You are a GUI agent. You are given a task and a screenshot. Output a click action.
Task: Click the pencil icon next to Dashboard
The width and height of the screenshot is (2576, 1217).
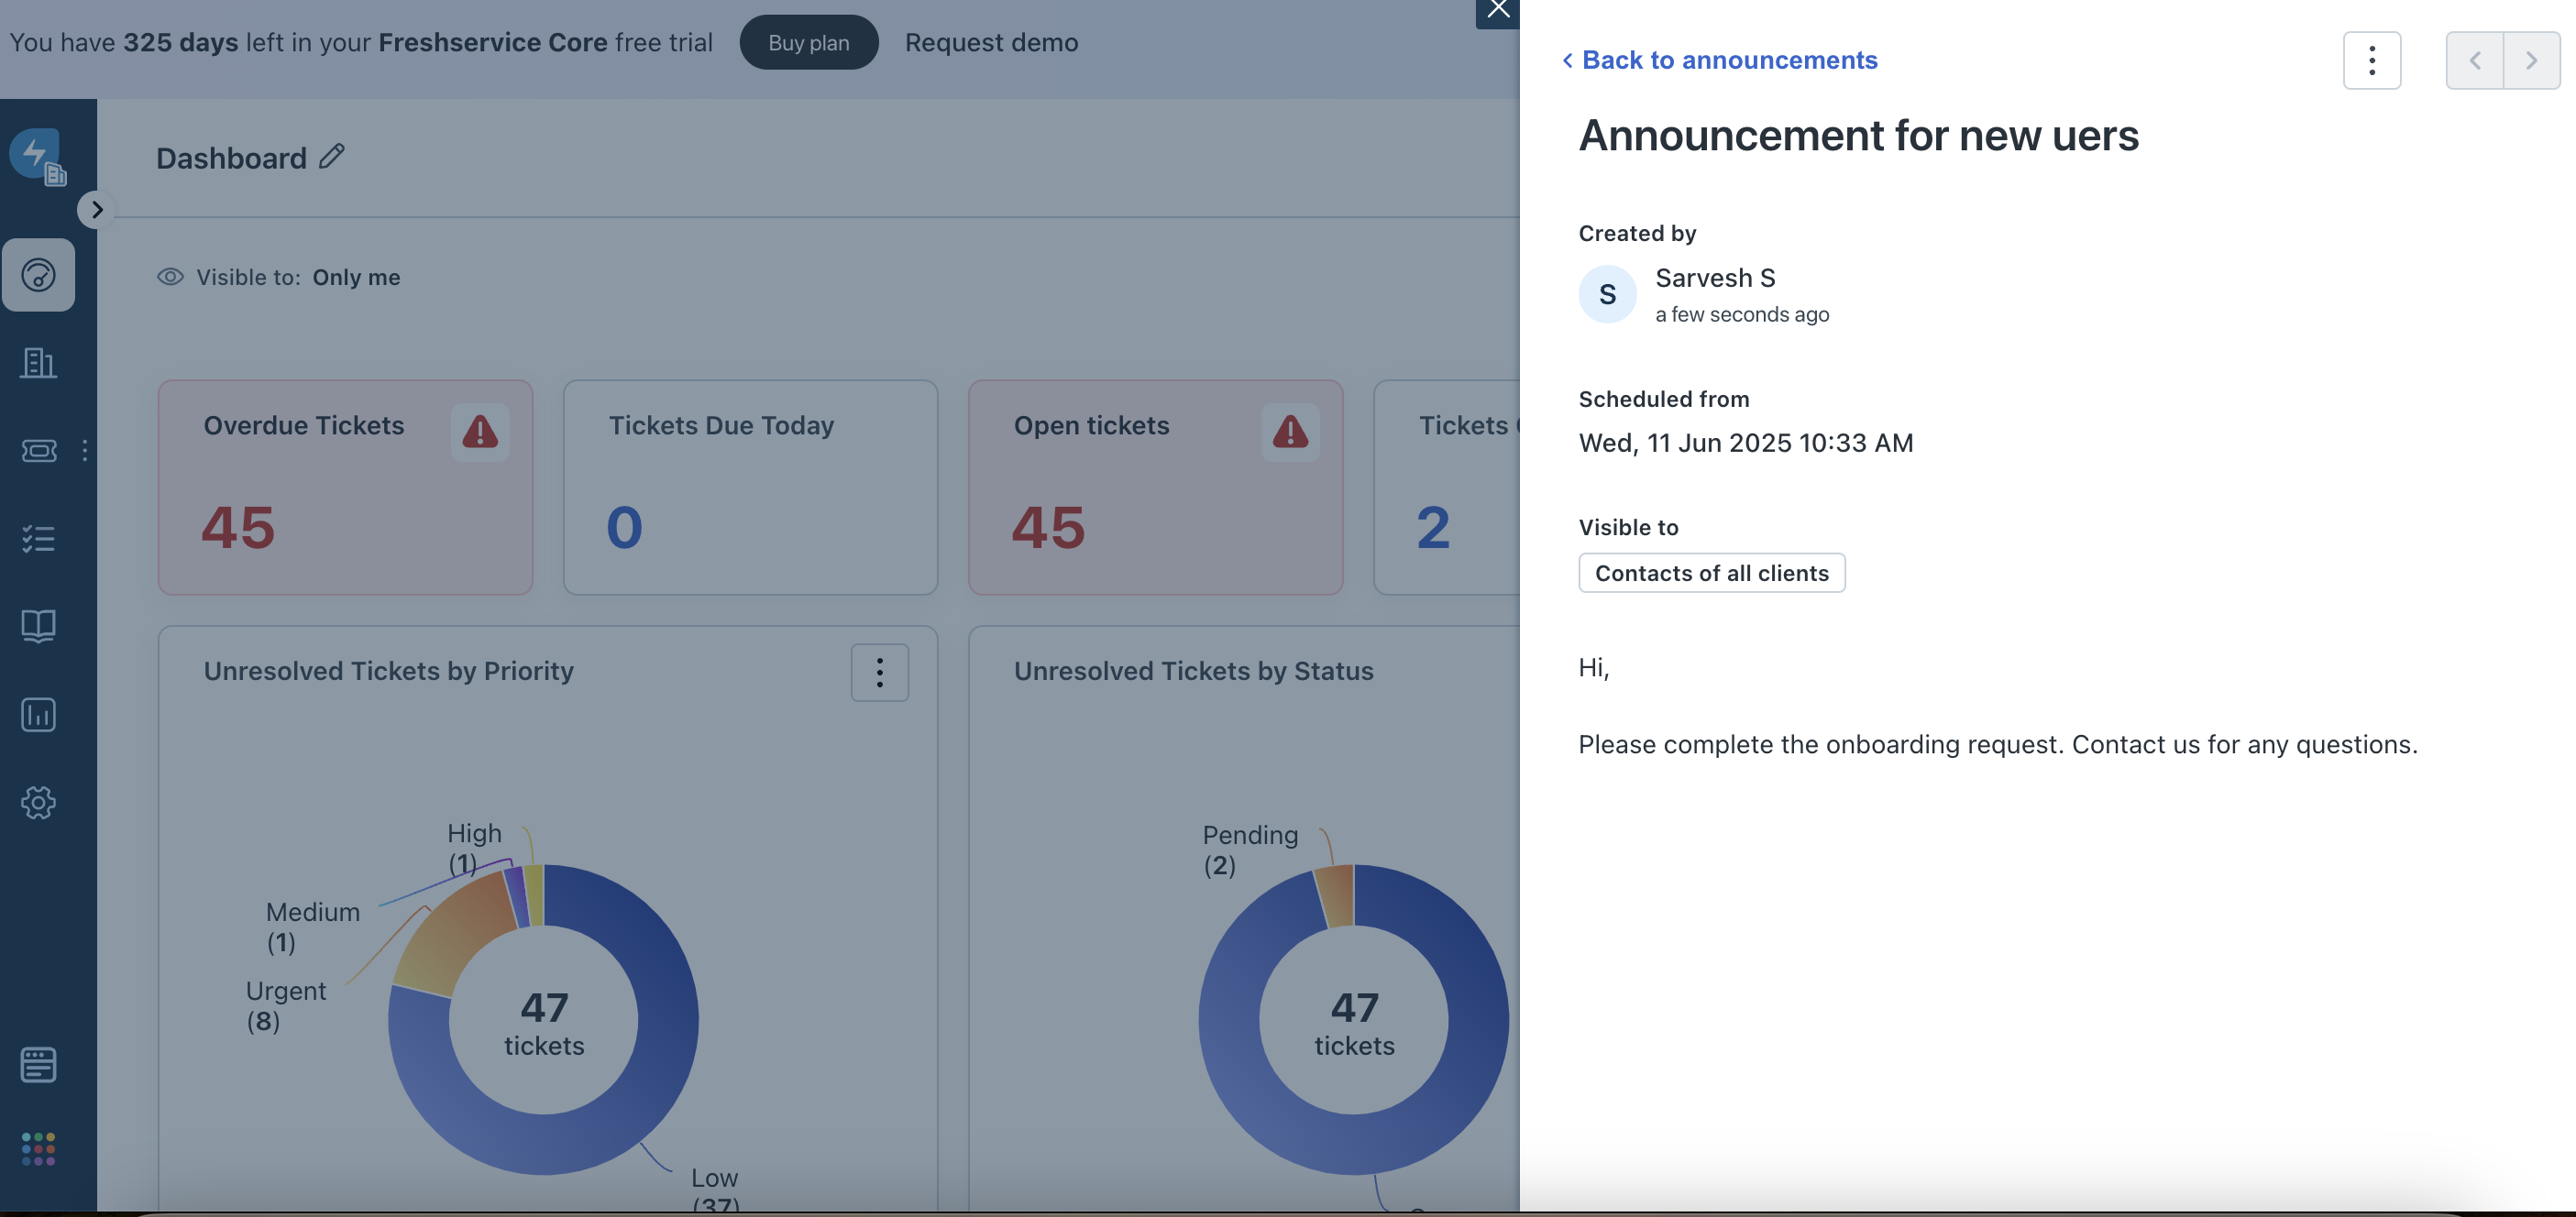[x=332, y=157]
